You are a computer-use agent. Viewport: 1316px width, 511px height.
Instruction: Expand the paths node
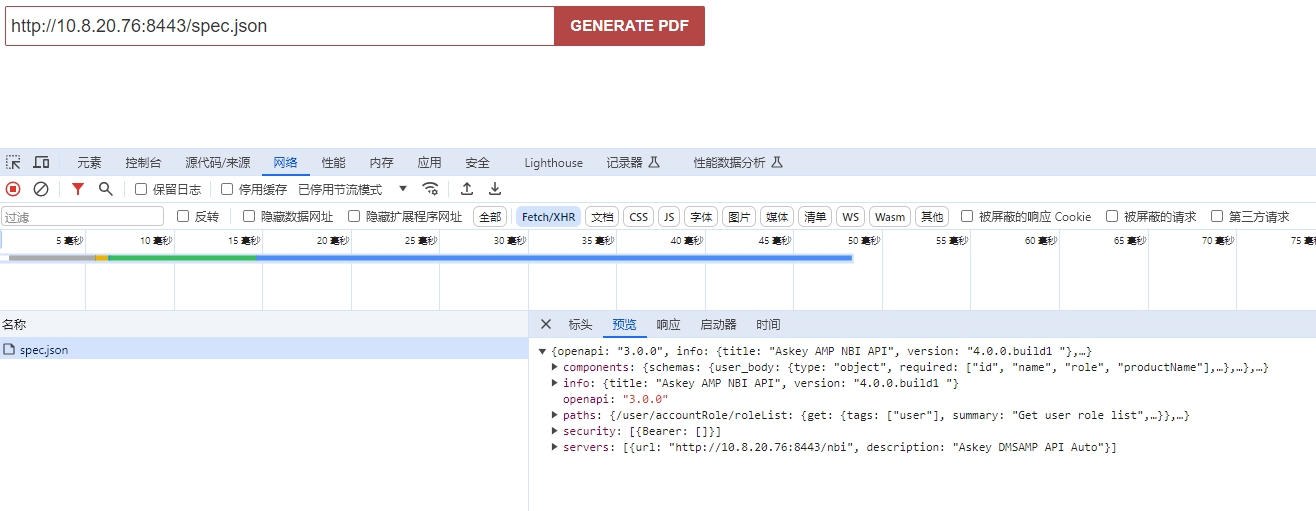pos(555,415)
